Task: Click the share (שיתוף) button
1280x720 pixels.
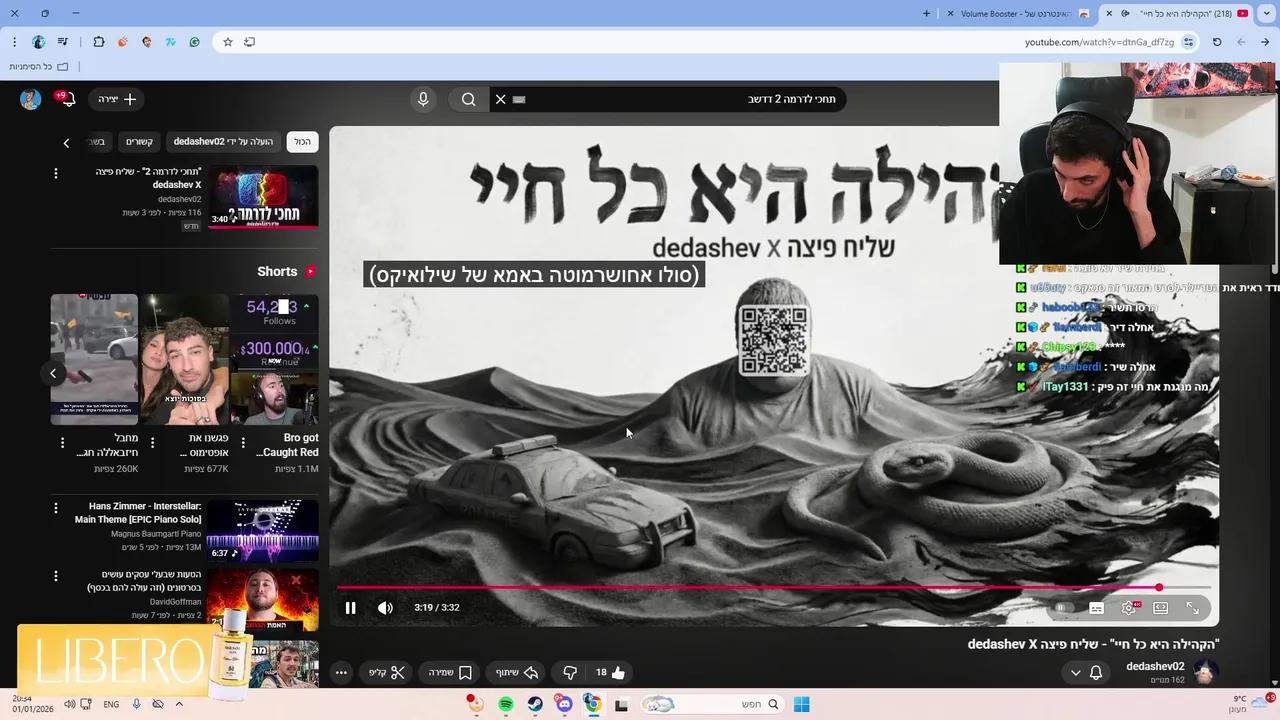Action: [x=517, y=673]
